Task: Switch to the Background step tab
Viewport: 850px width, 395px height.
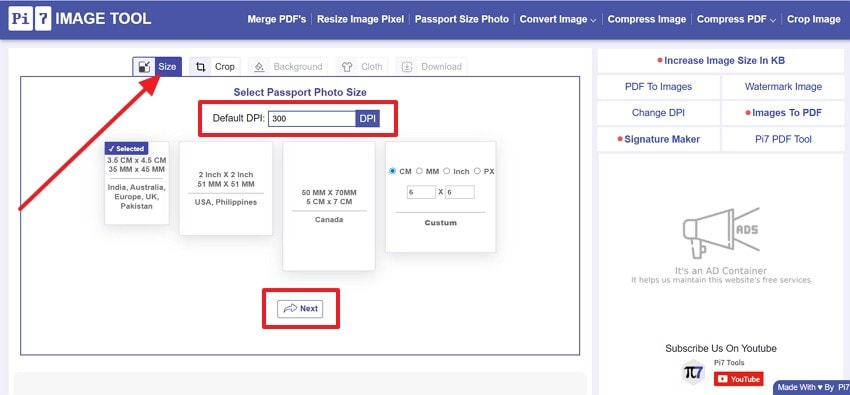Action: [x=288, y=67]
